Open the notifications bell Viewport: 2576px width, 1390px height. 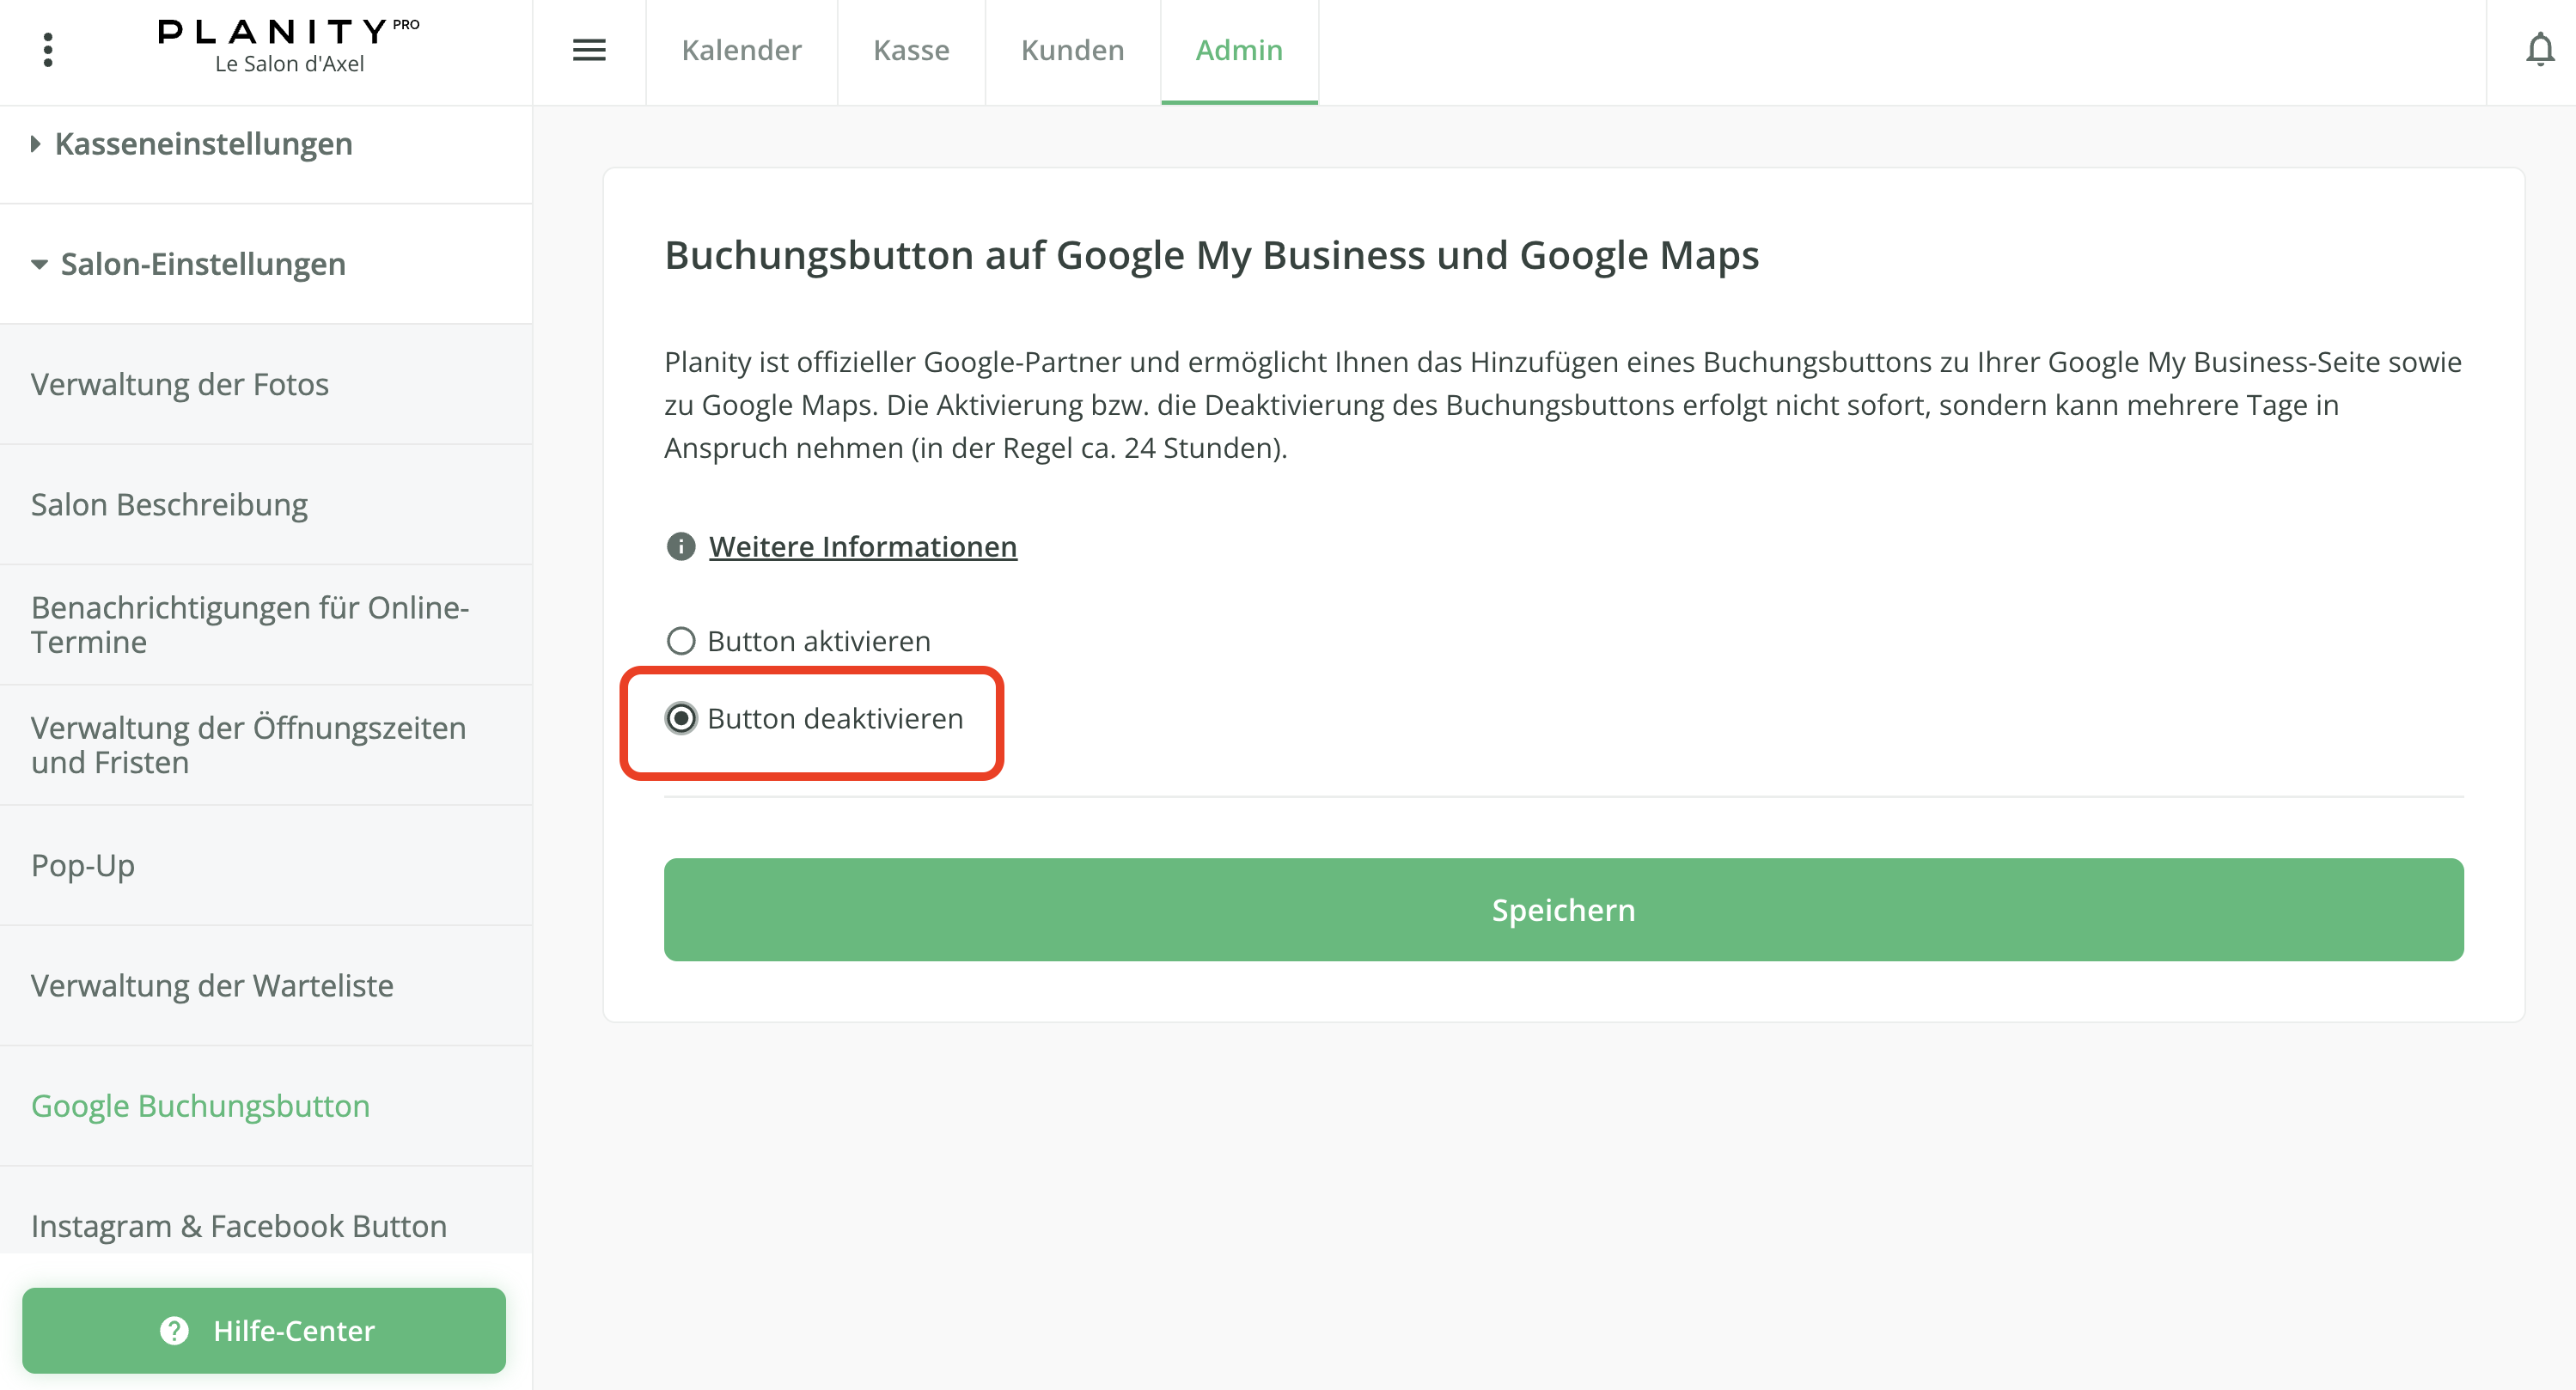(2539, 50)
